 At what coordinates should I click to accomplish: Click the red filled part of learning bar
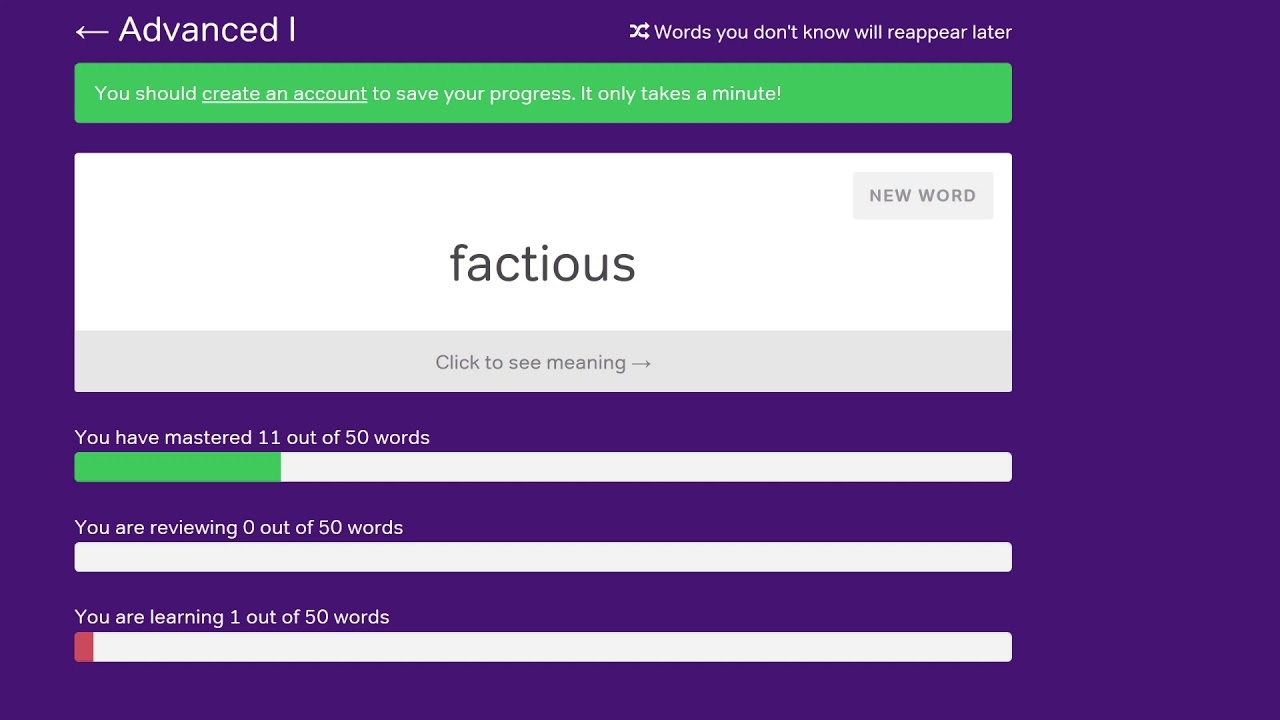coord(84,647)
